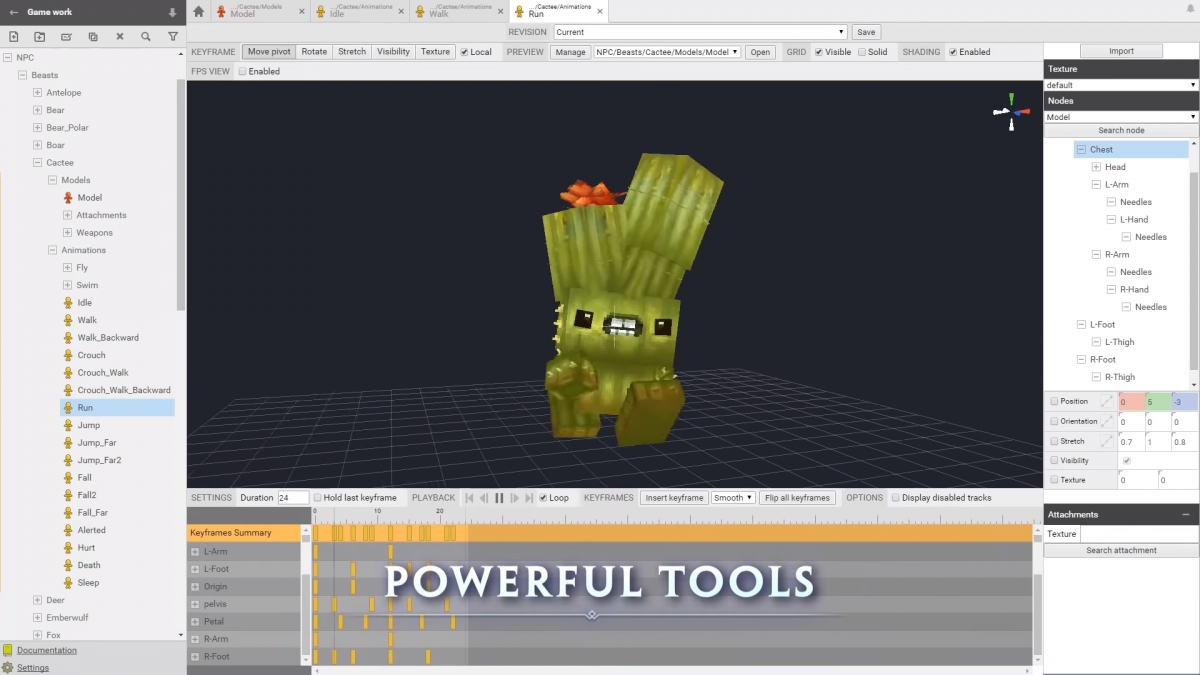Click the Save button
Image resolution: width=1200 pixels, height=675 pixels.
click(x=866, y=32)
